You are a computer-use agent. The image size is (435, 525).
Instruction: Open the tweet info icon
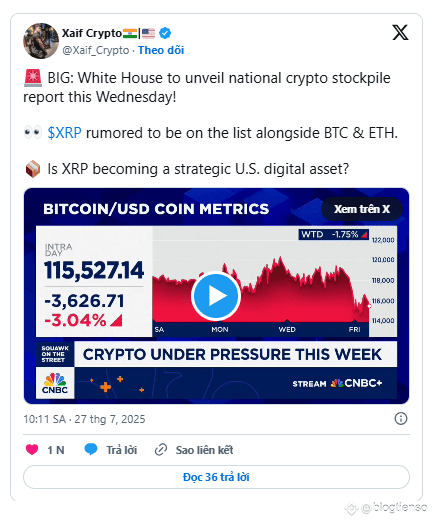click(x=401, y=419)
